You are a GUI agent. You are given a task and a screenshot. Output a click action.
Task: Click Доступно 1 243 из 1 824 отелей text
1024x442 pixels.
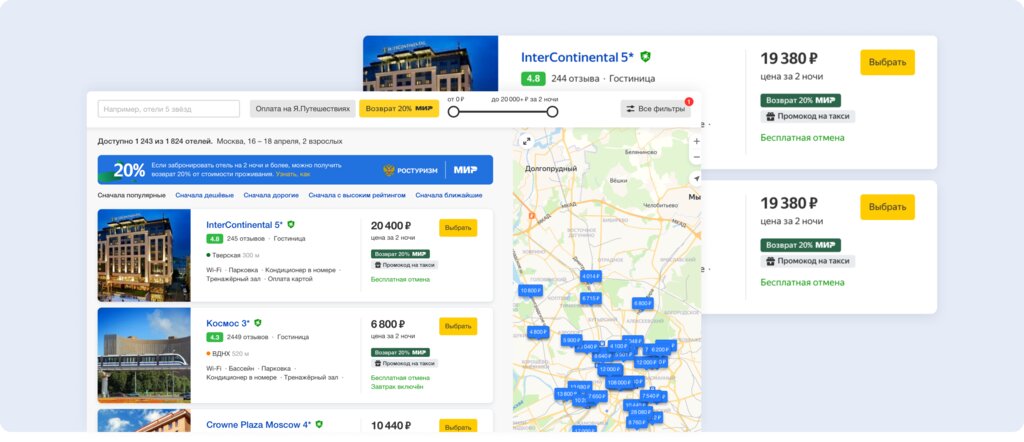(155, 141)
